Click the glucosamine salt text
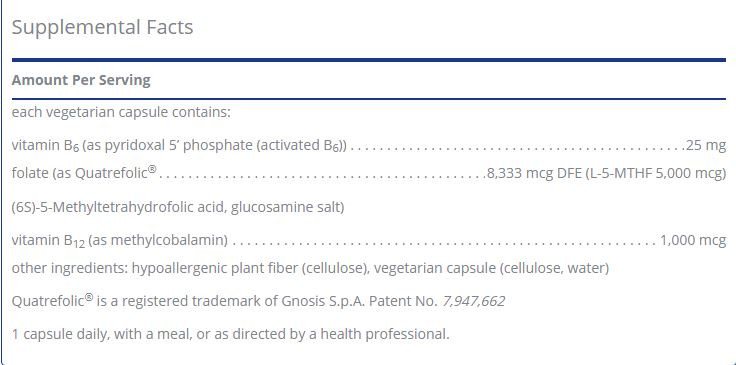The image size is (736, 365). (x=288, y=207)
